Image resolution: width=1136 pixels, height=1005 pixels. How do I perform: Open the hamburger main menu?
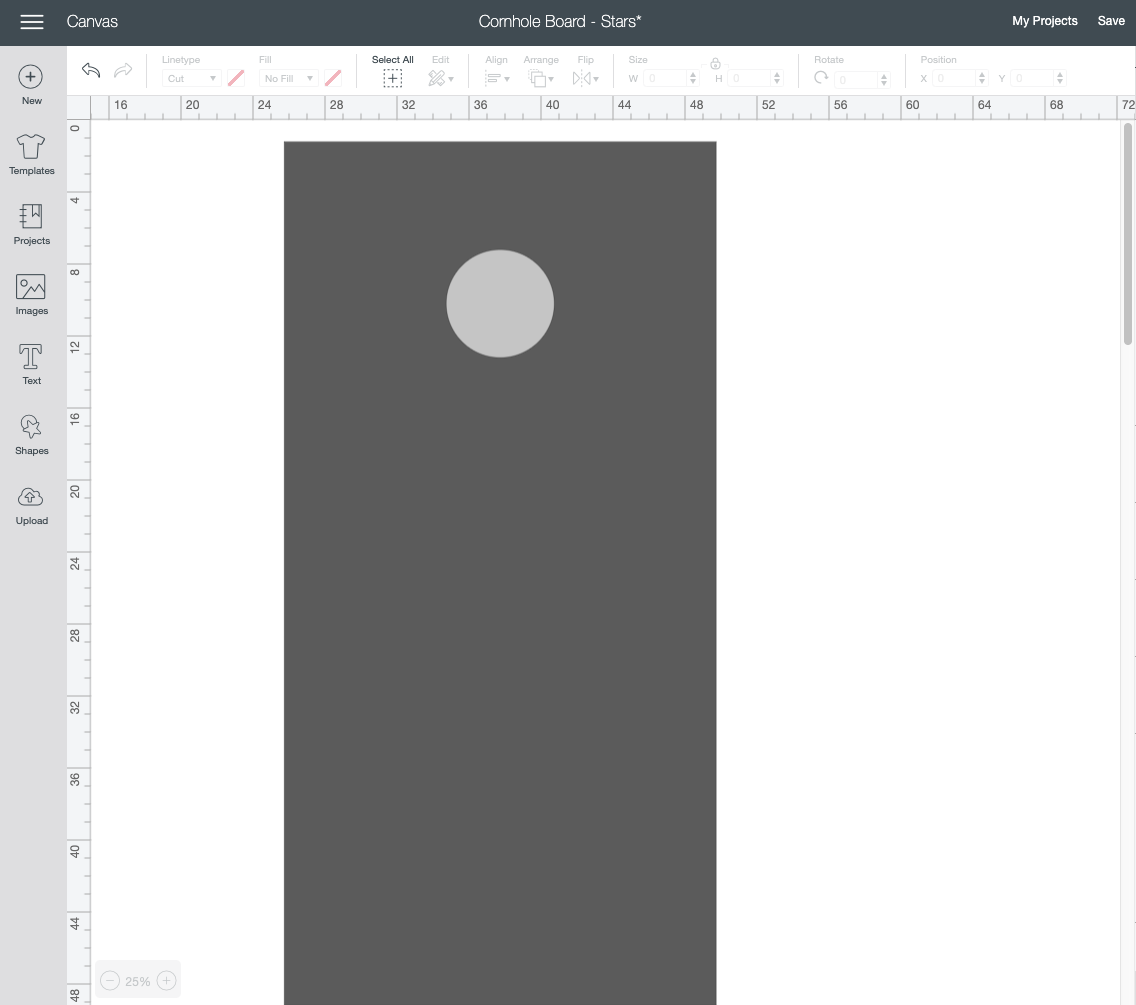[x=32, y=22]
